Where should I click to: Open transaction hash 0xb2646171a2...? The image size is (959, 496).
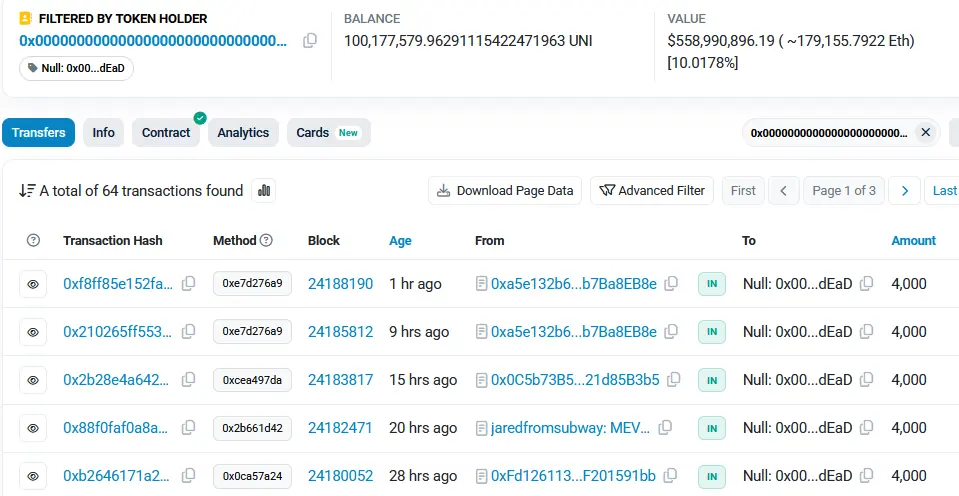(116, 476)
